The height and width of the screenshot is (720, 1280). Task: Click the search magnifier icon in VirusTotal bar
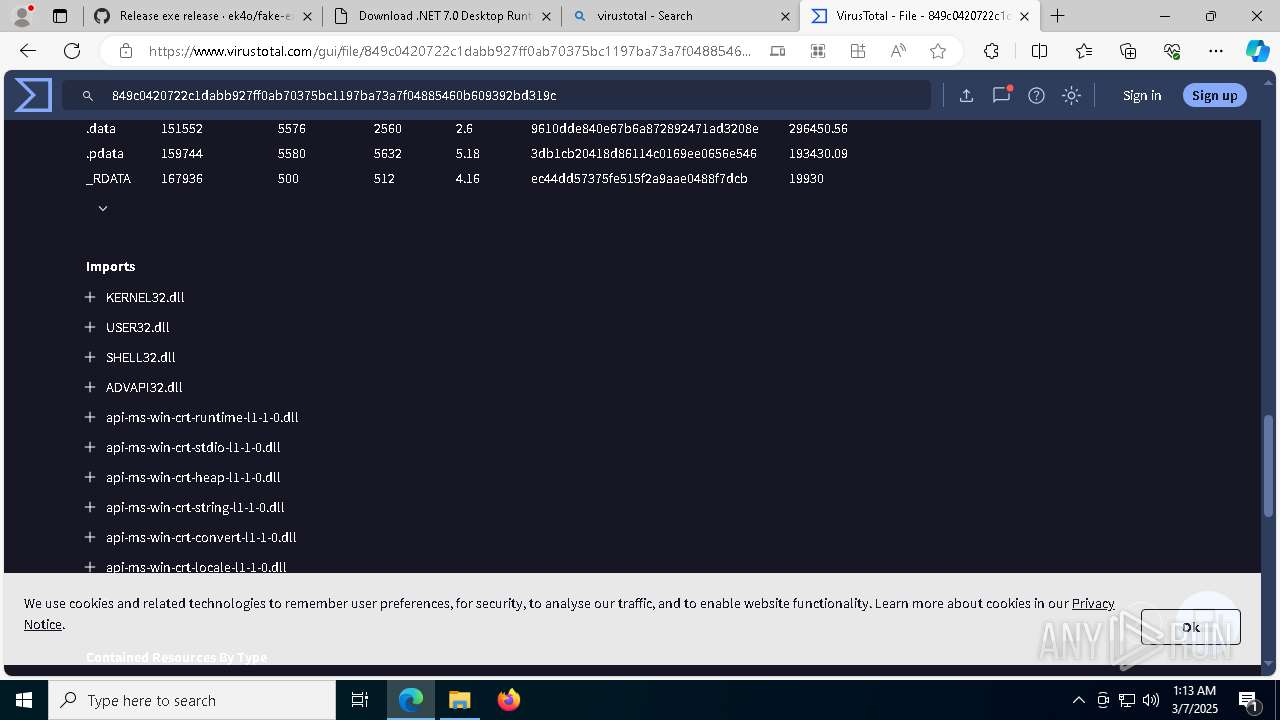[88, 96]
